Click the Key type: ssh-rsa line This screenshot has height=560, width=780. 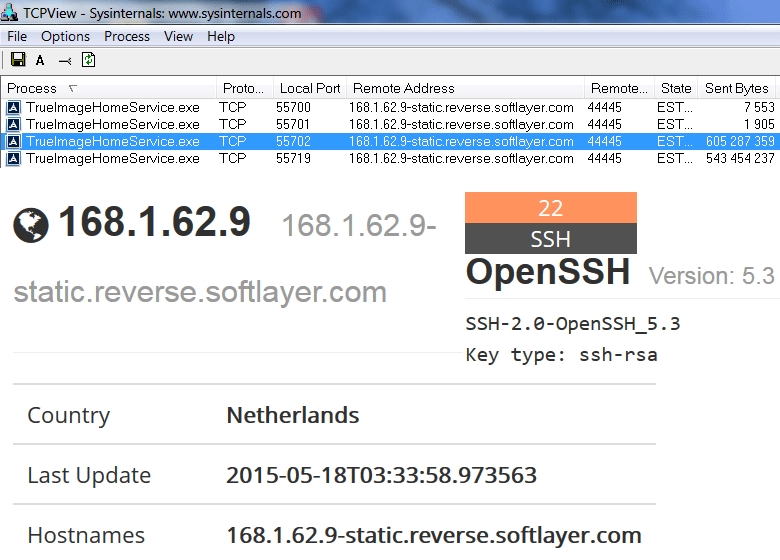point(561,355)
